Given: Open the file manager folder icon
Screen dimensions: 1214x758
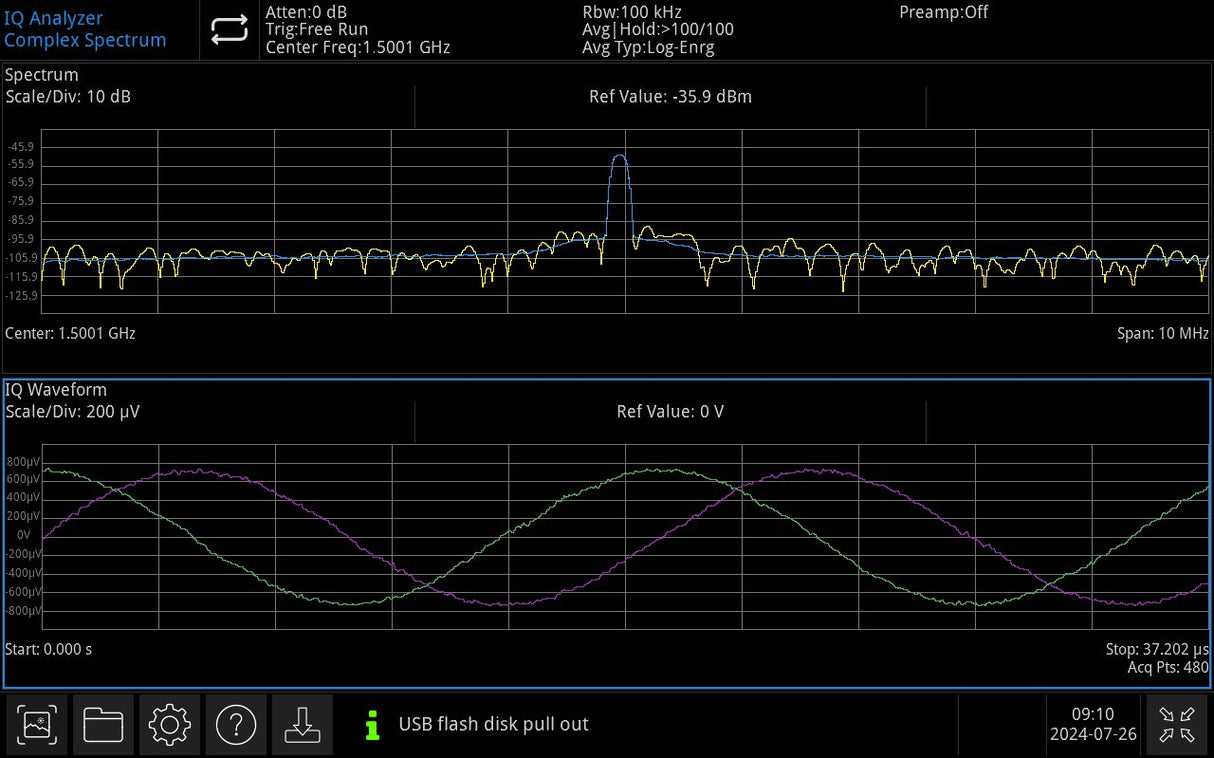Looking at the screenshot, I should tap(103, 725).
